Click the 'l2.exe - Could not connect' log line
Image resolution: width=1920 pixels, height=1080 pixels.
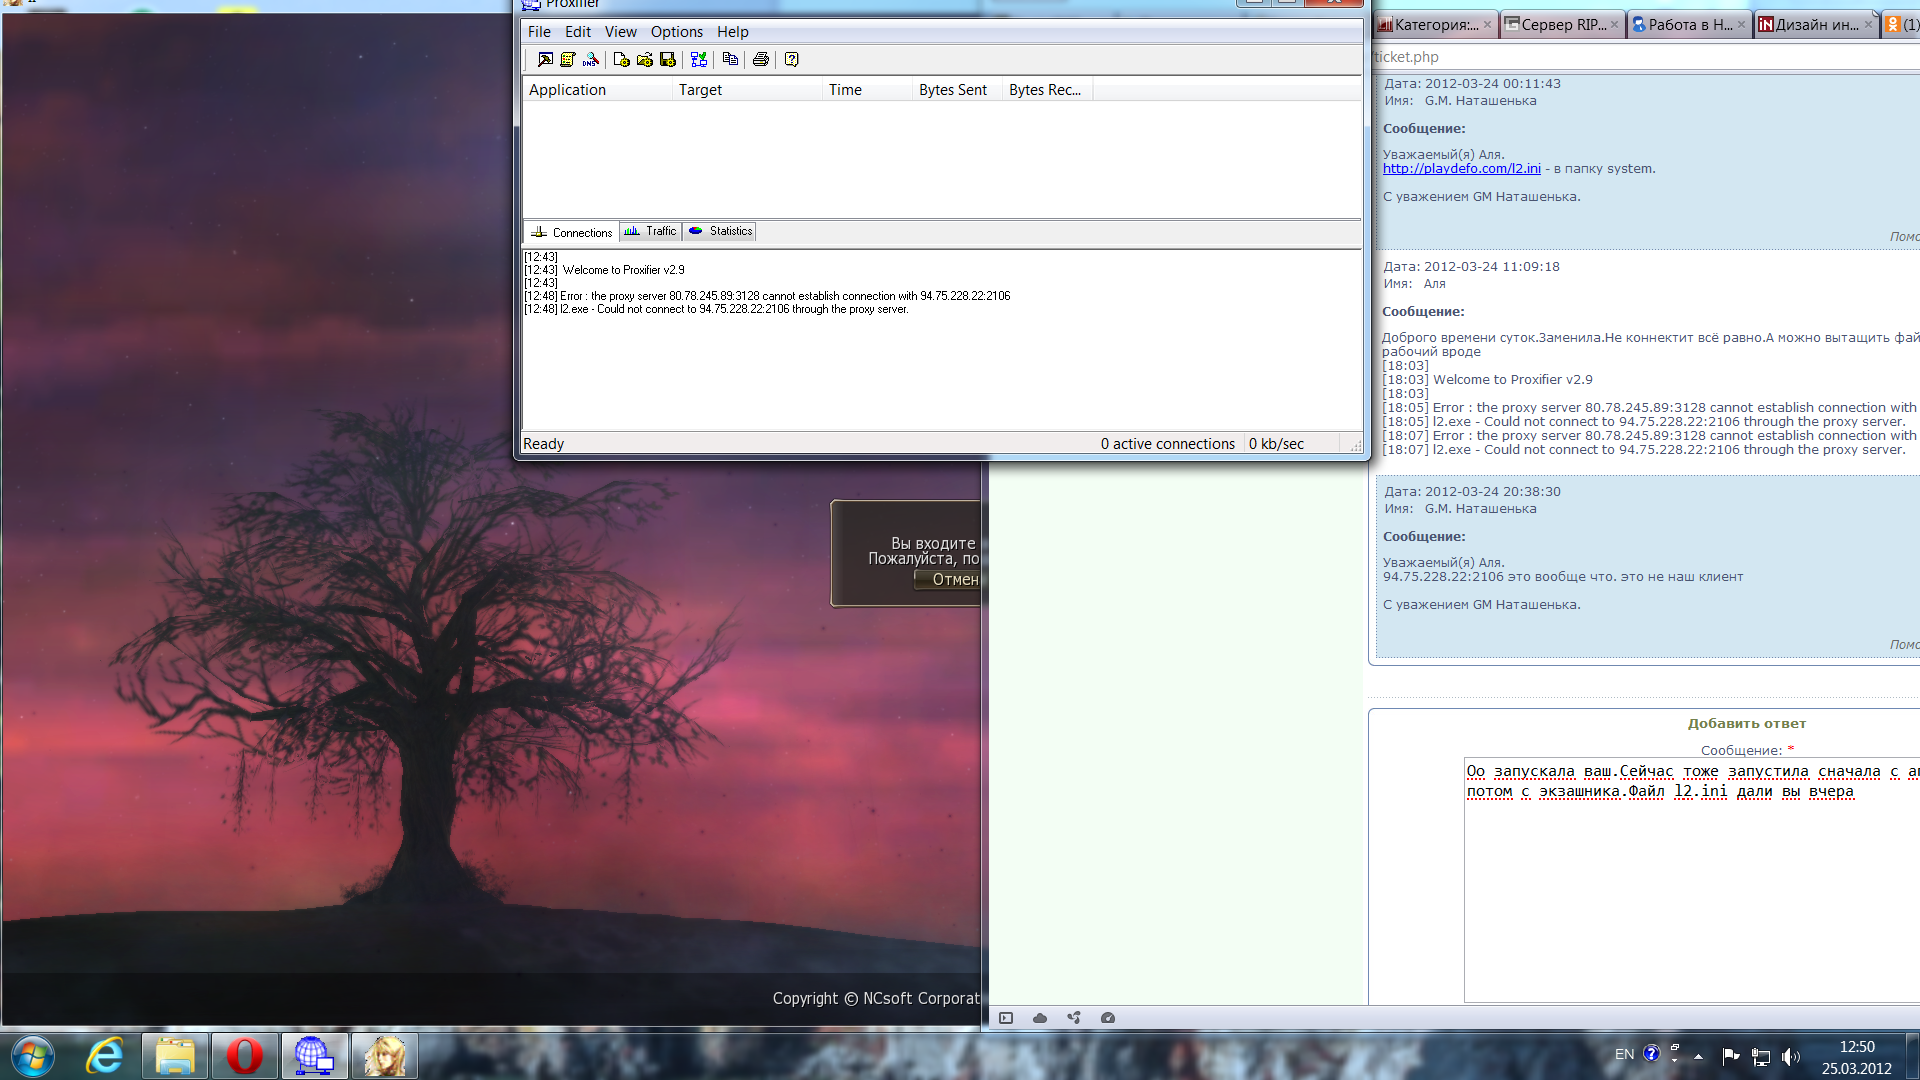pyautogui.click(x=716, y=309)
